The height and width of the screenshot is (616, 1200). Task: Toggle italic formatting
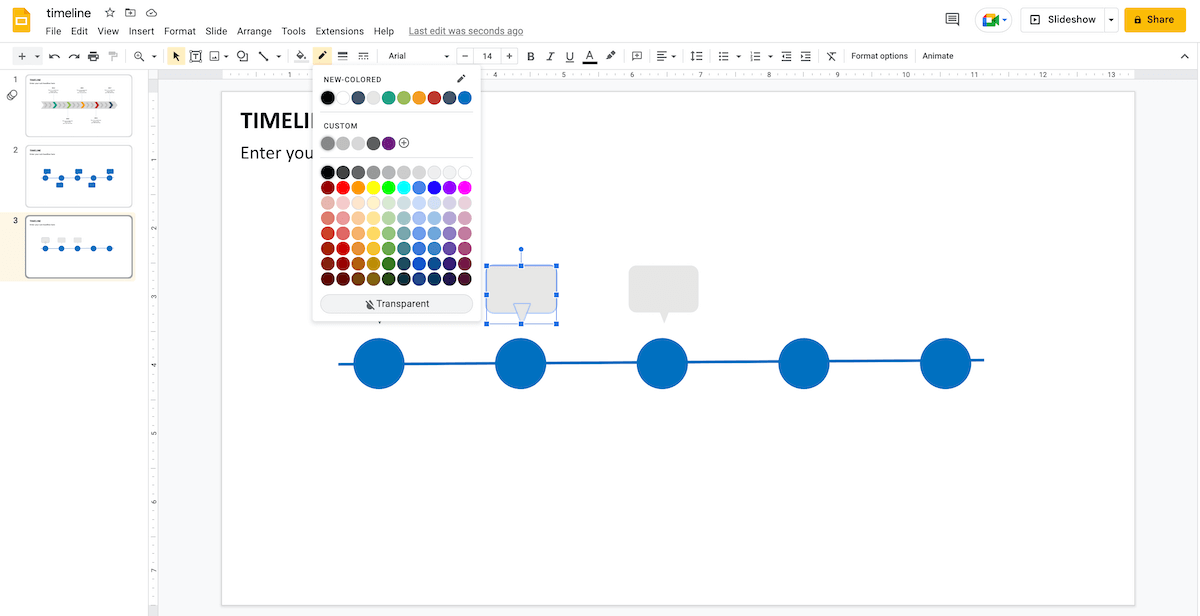tap(550, 56)
